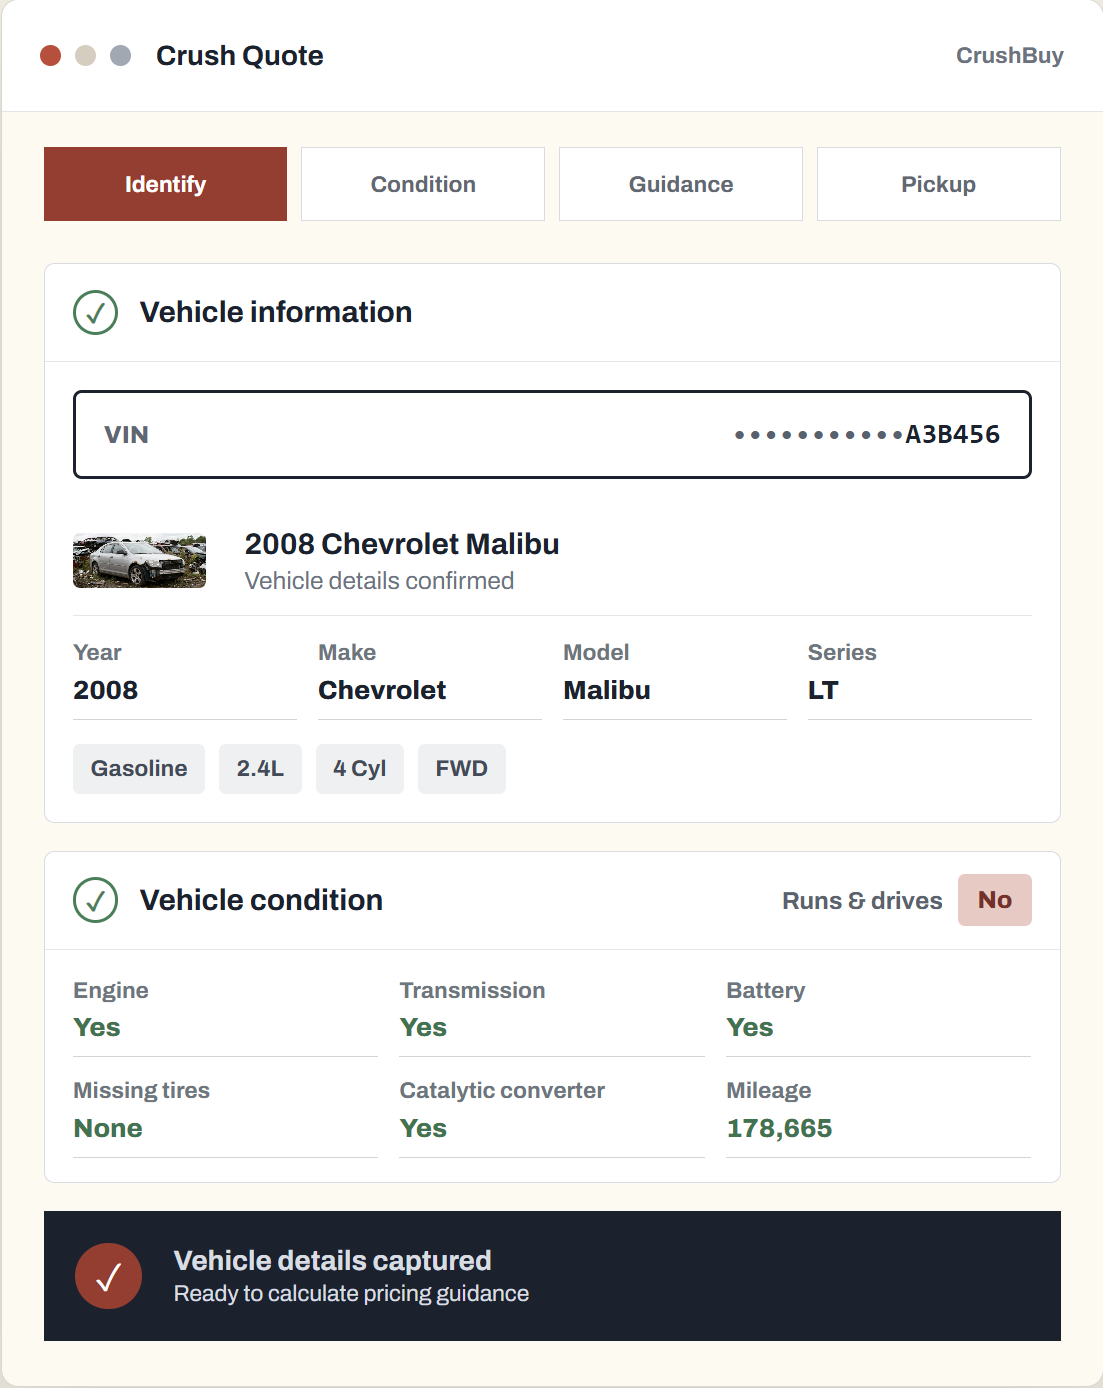Click the beige window dot in title bar
The height and width of the screenshot is (1388, 1103).
tap(86, 55)
